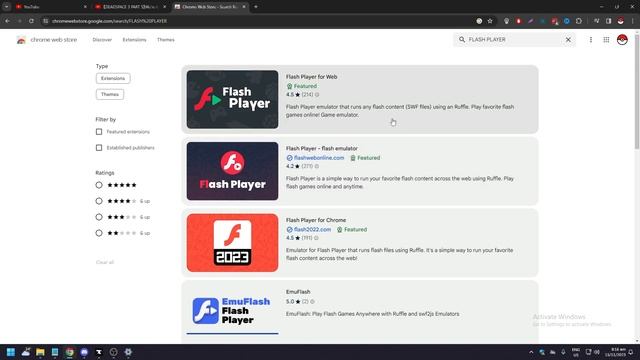Select the four stars and up filter
The height and width of the screenshot is (360, 640).
coord(99,201)
